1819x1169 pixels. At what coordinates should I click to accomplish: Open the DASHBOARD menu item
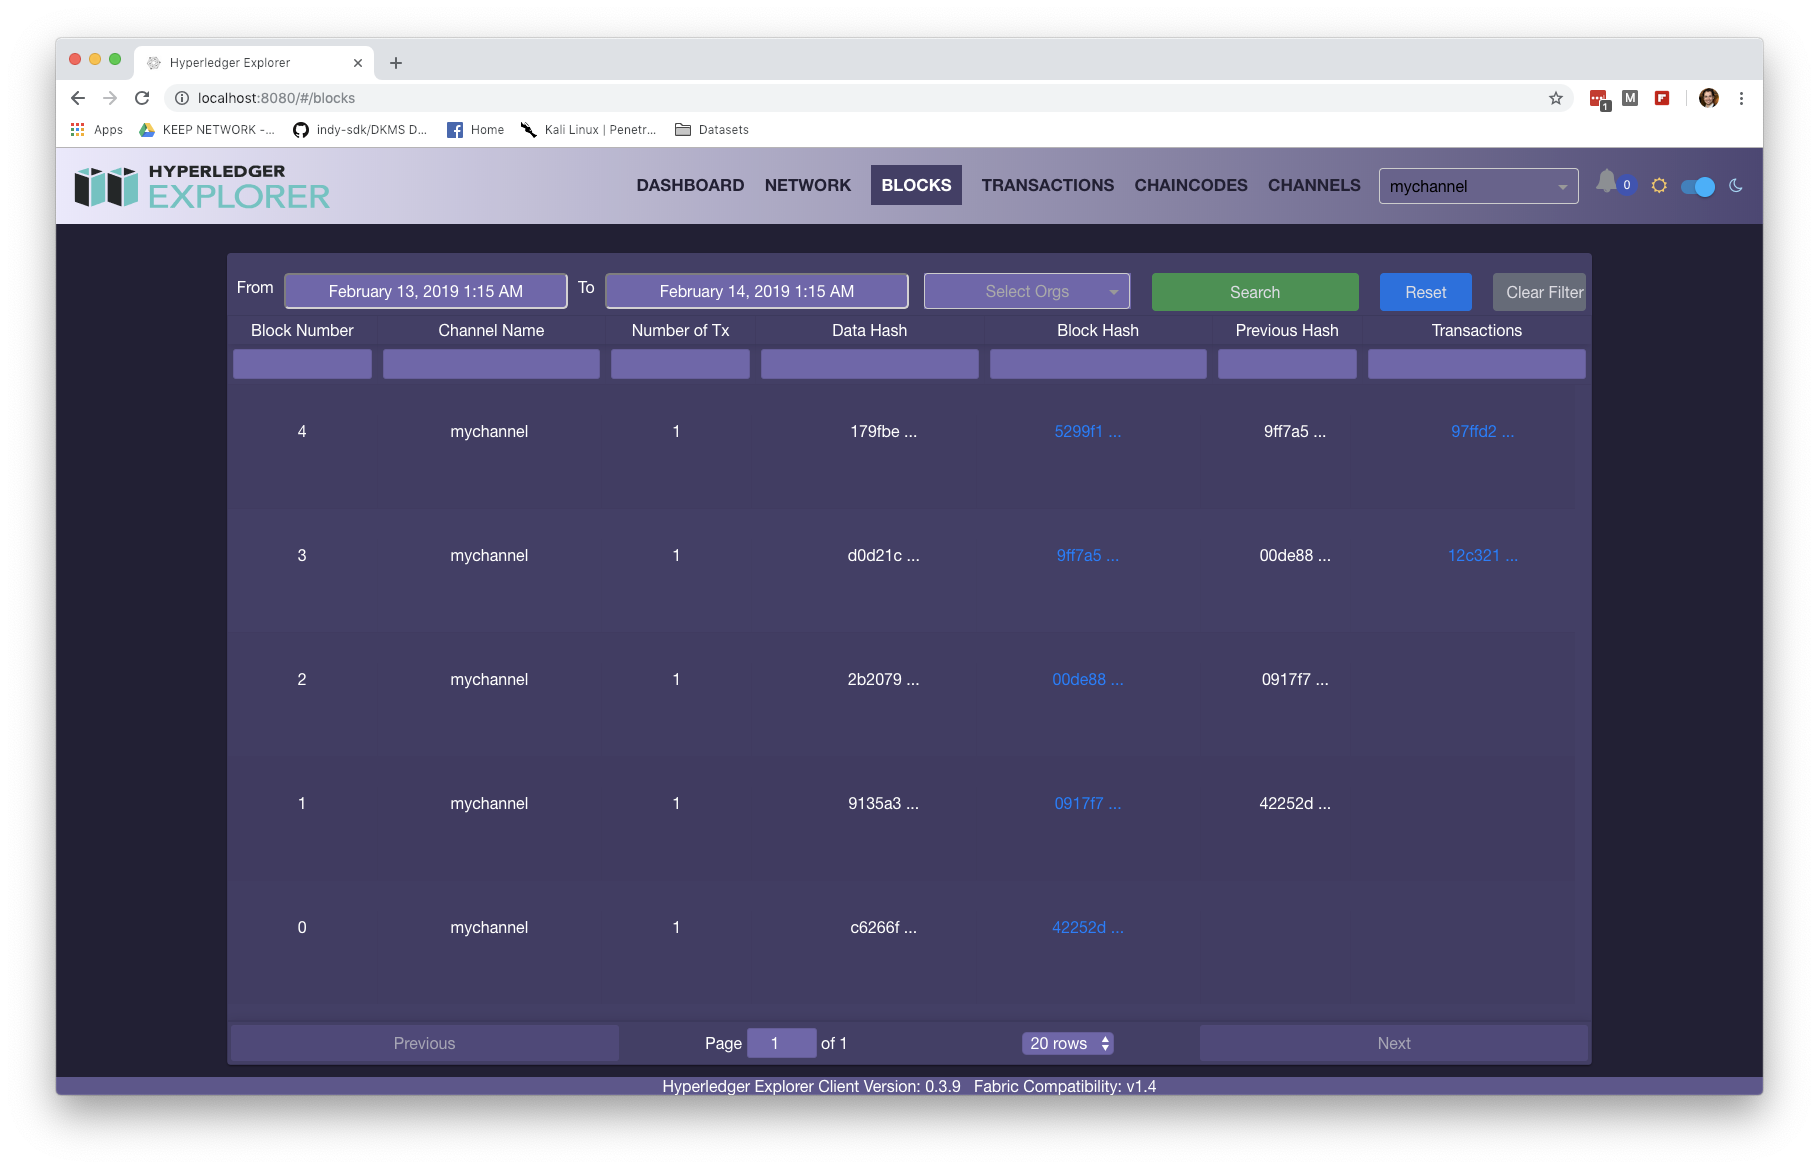tap(690, 185)
